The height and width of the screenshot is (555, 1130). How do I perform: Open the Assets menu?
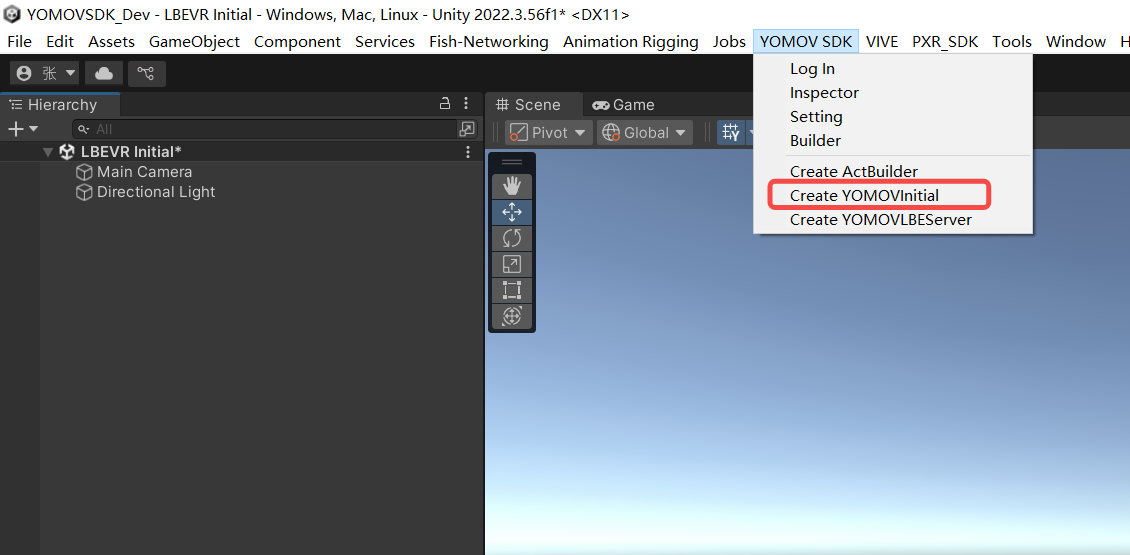pyautogui.click(x=112, y=42)
